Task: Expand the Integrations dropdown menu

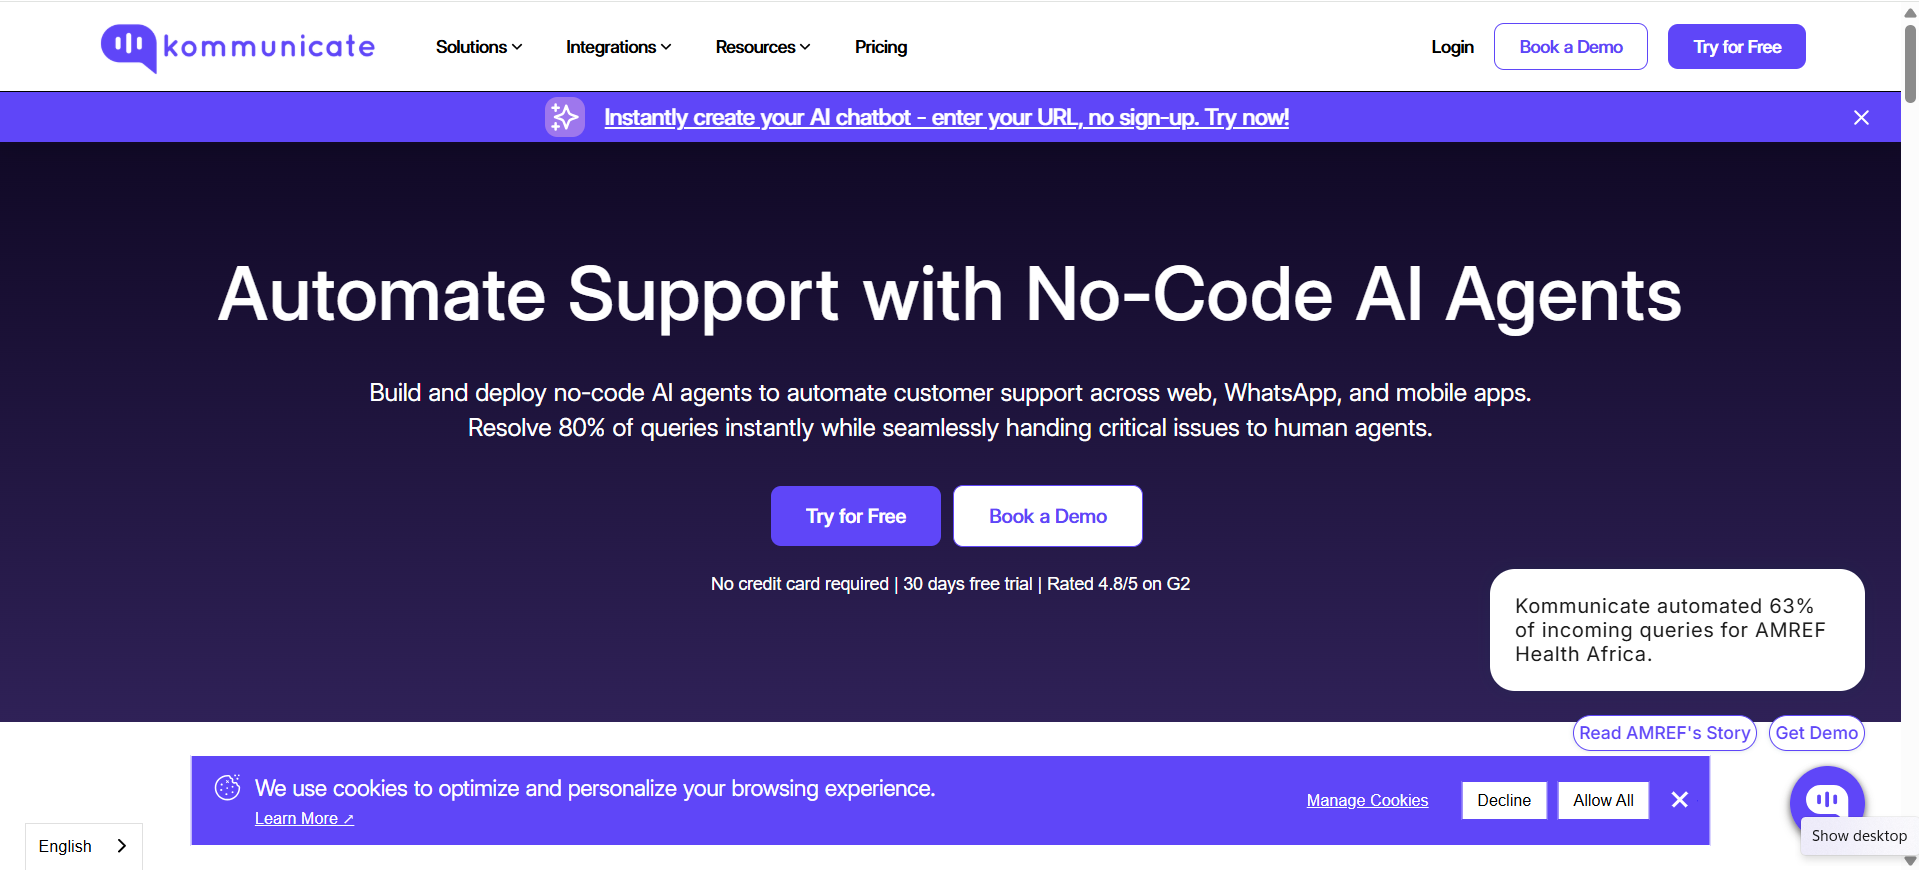Action: click(618, 47)
